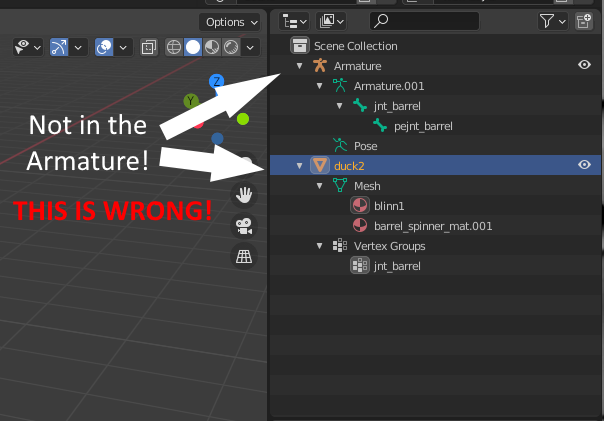
Task: Click the Y axis on navigation gizmo
Action: pos(191,101)
